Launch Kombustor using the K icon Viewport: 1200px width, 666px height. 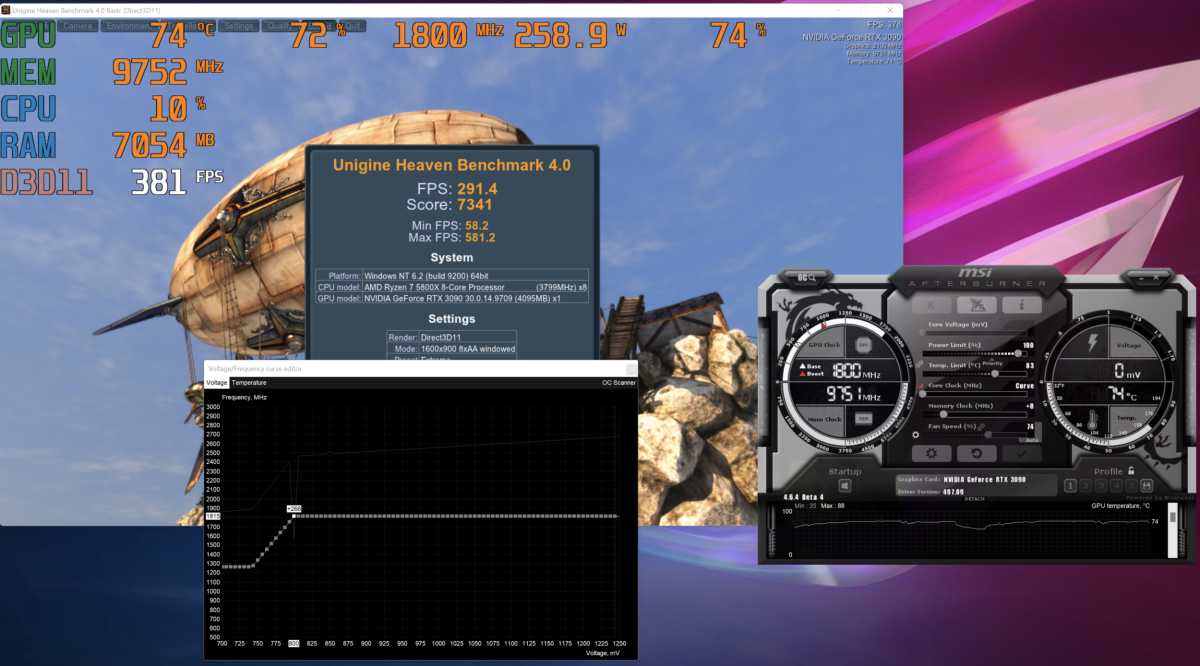[x=933, y=304]
